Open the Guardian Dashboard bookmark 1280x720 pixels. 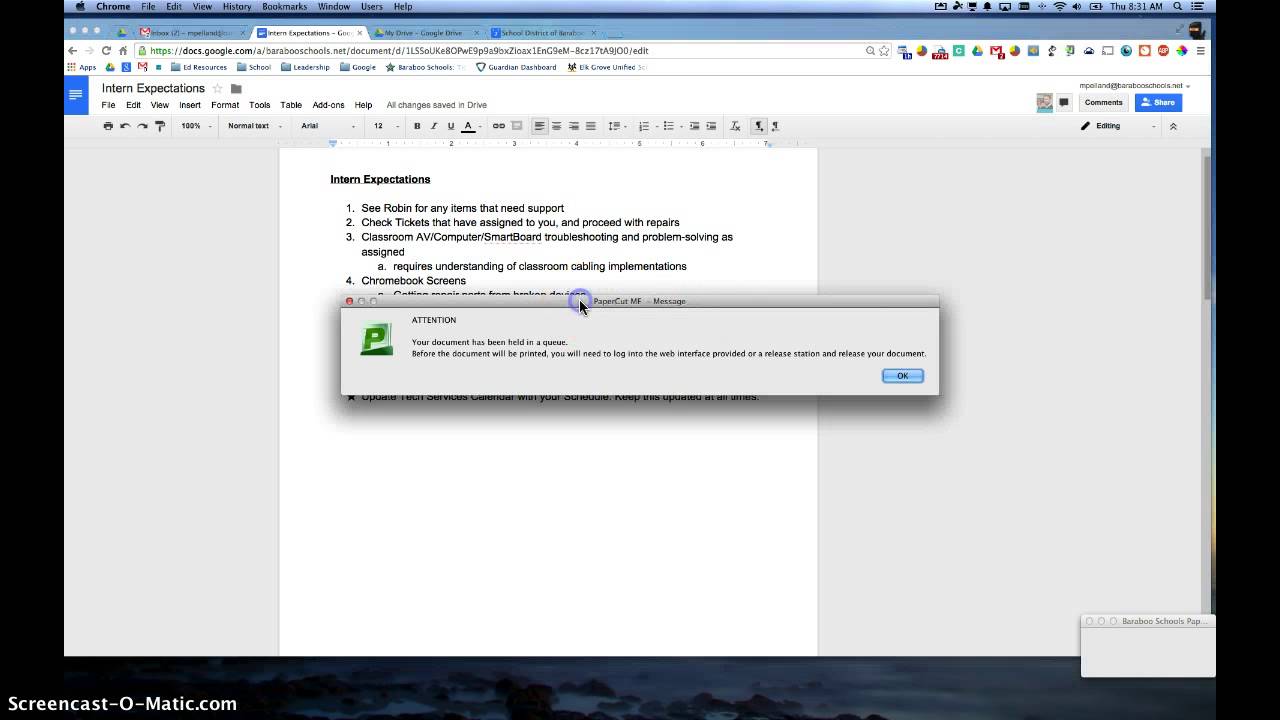516,67
